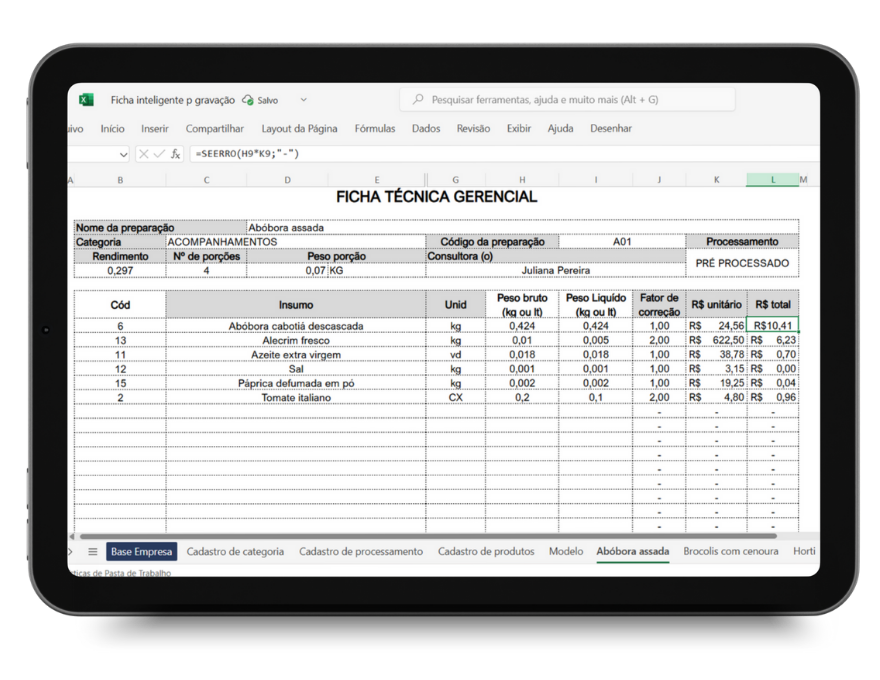Open the Name Box dropdown arrow
Image resolution: width=880 pixels, height=680 pixels.
tap(123, 154)
